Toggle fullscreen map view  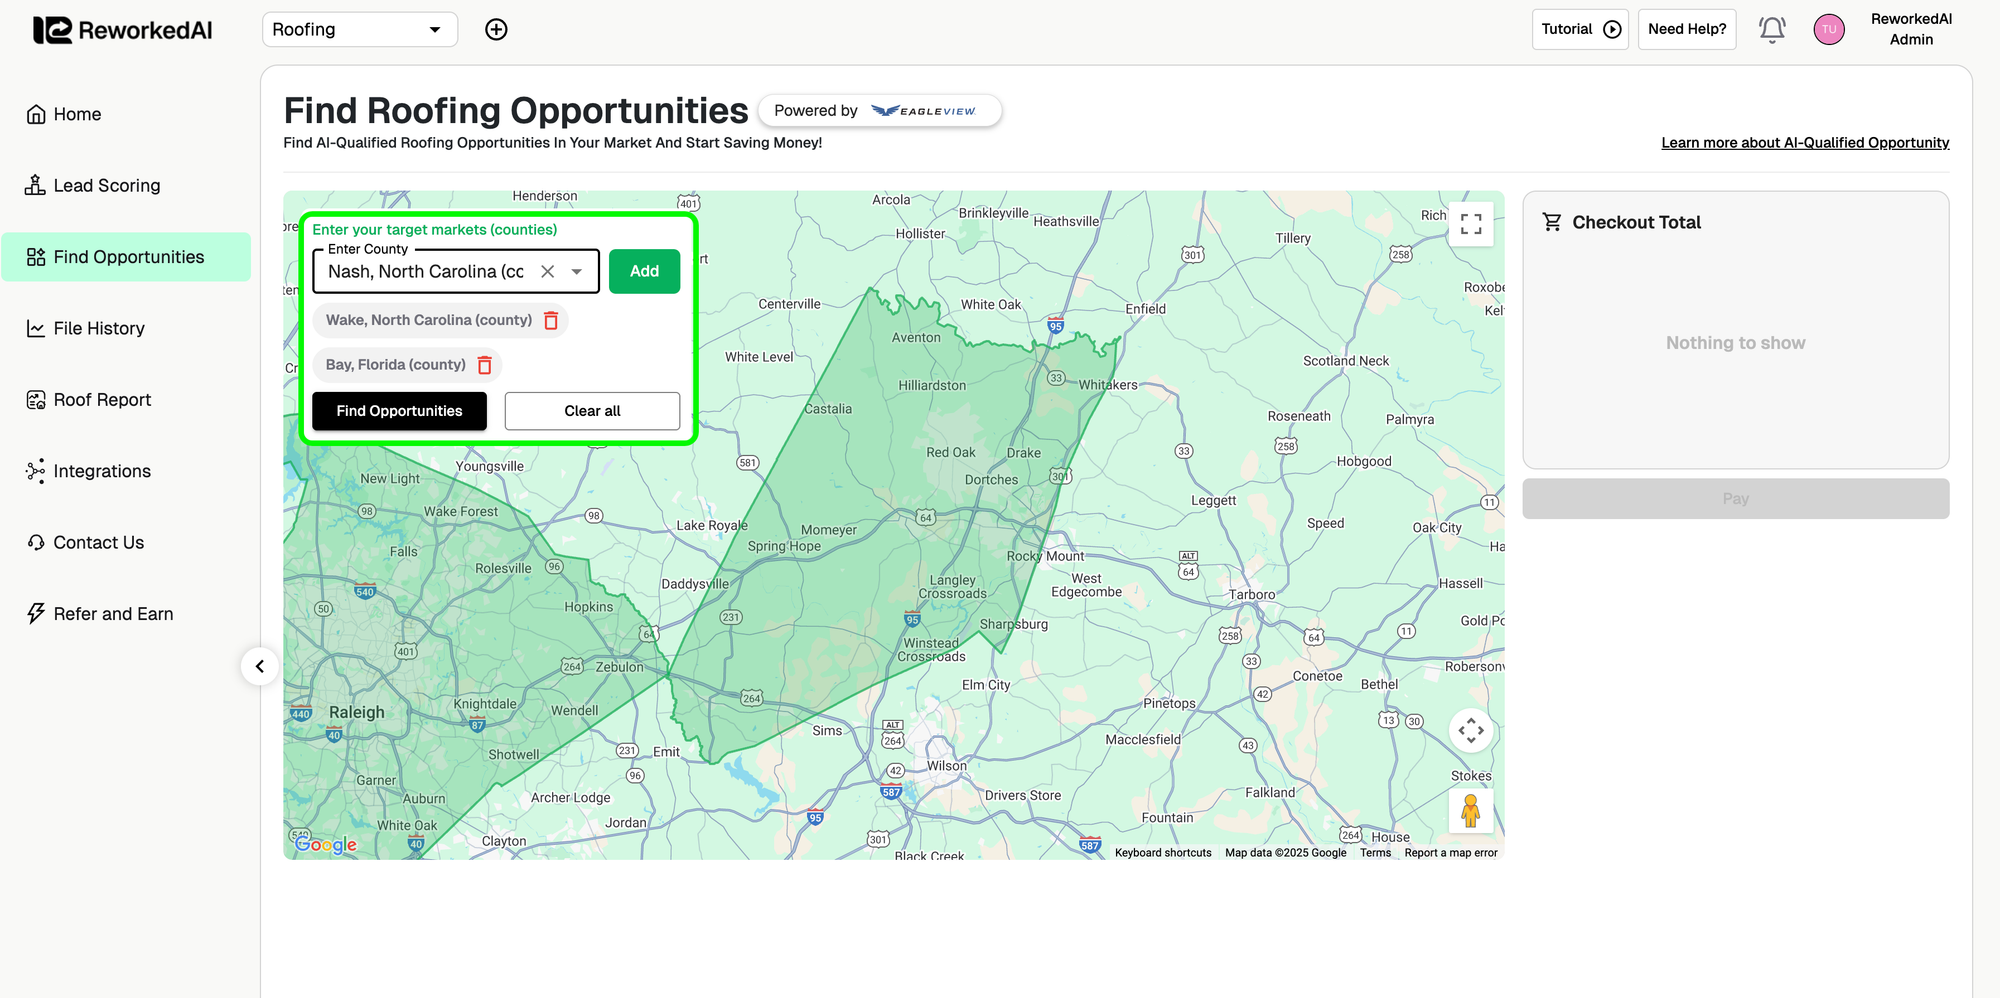[x=1471, y=224]
